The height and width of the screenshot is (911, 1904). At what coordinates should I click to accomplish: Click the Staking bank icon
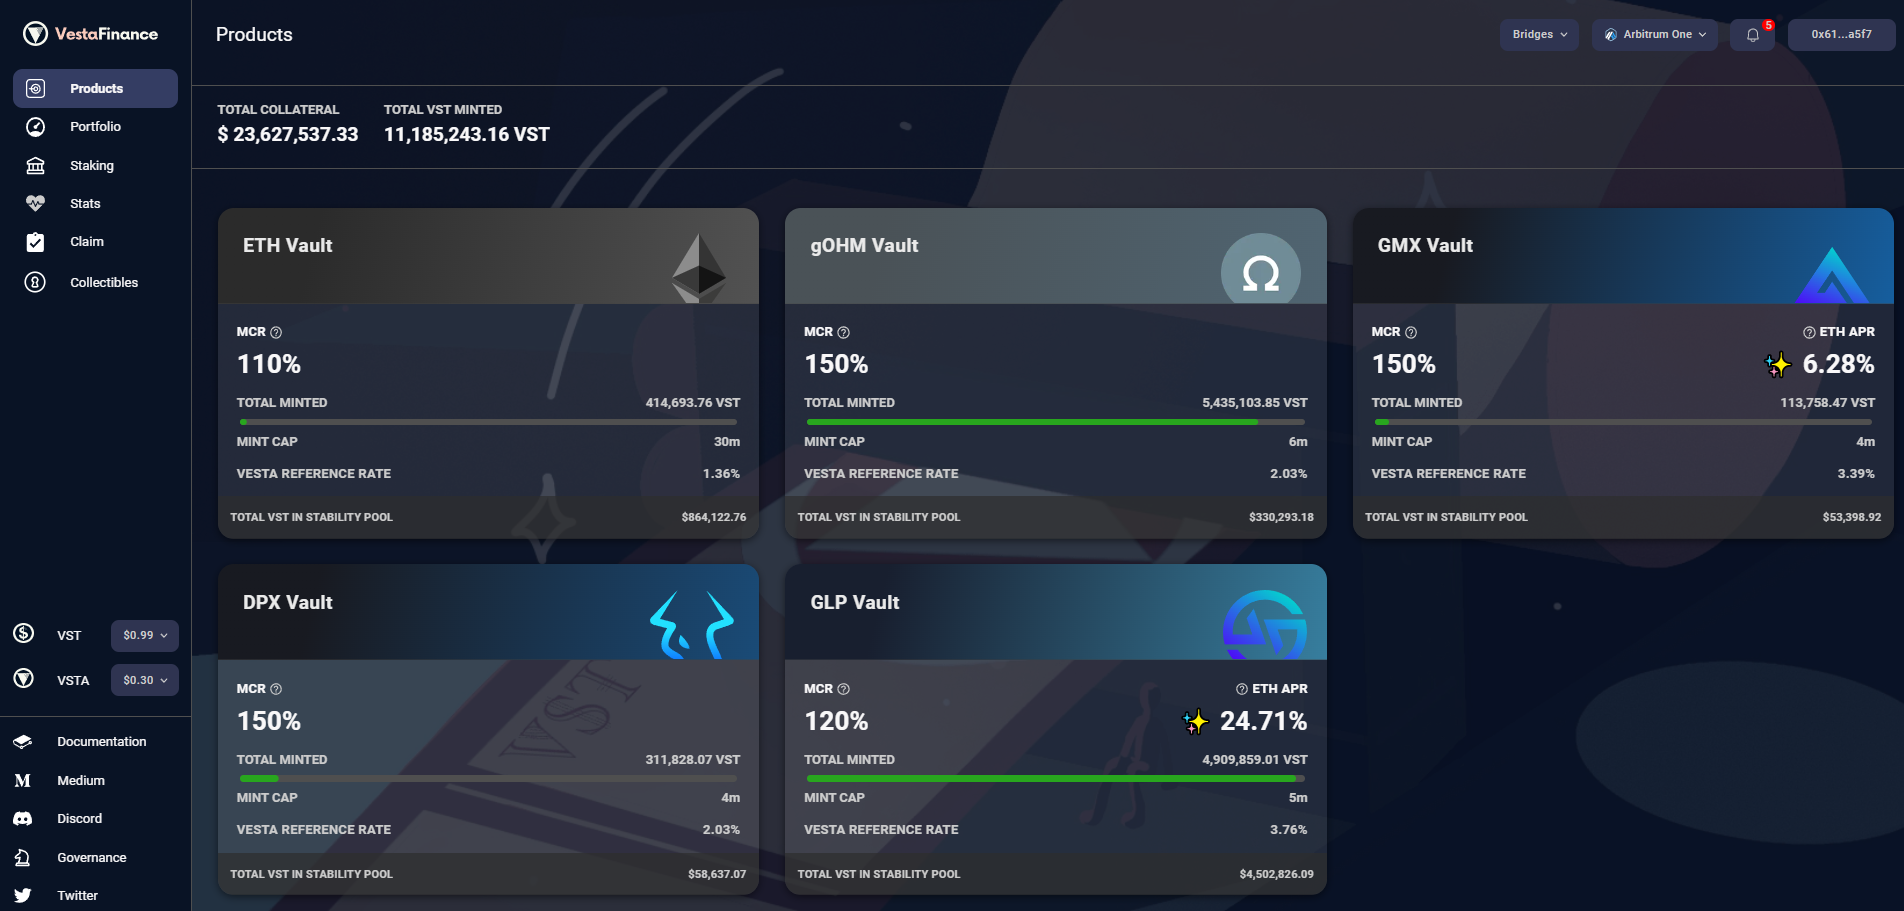coord(35,165)
